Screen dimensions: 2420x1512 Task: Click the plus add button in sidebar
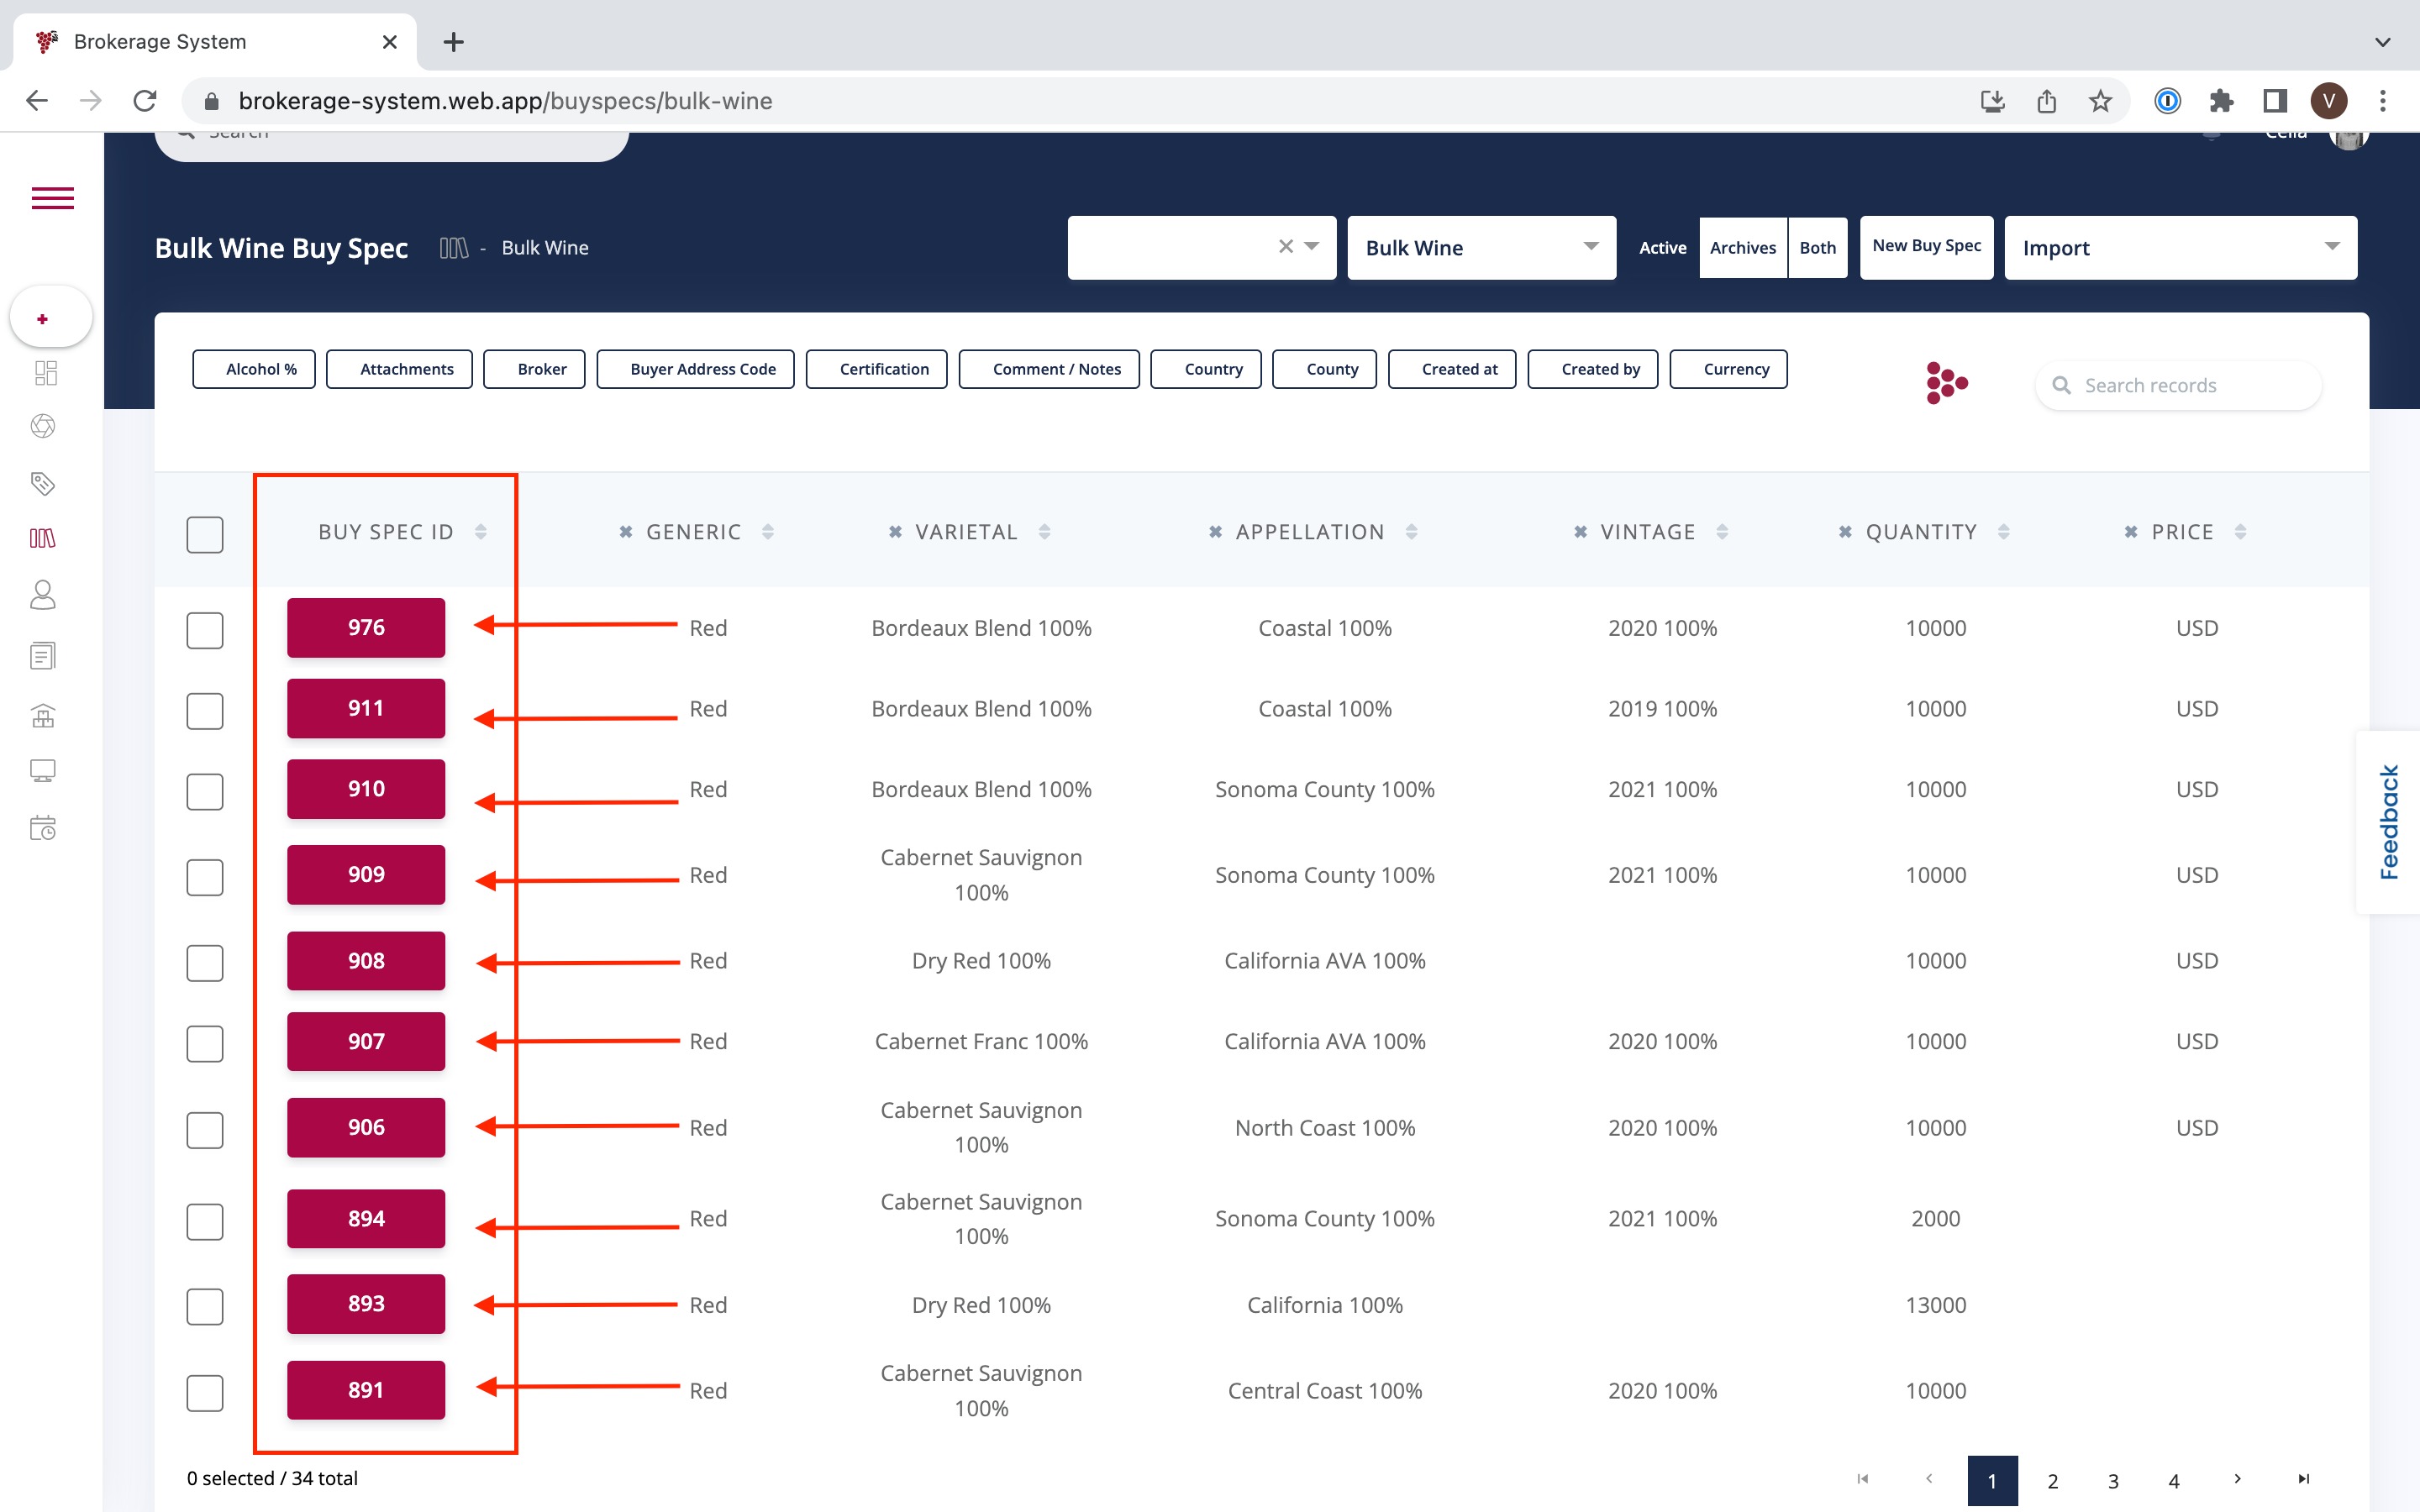[42, 319]
